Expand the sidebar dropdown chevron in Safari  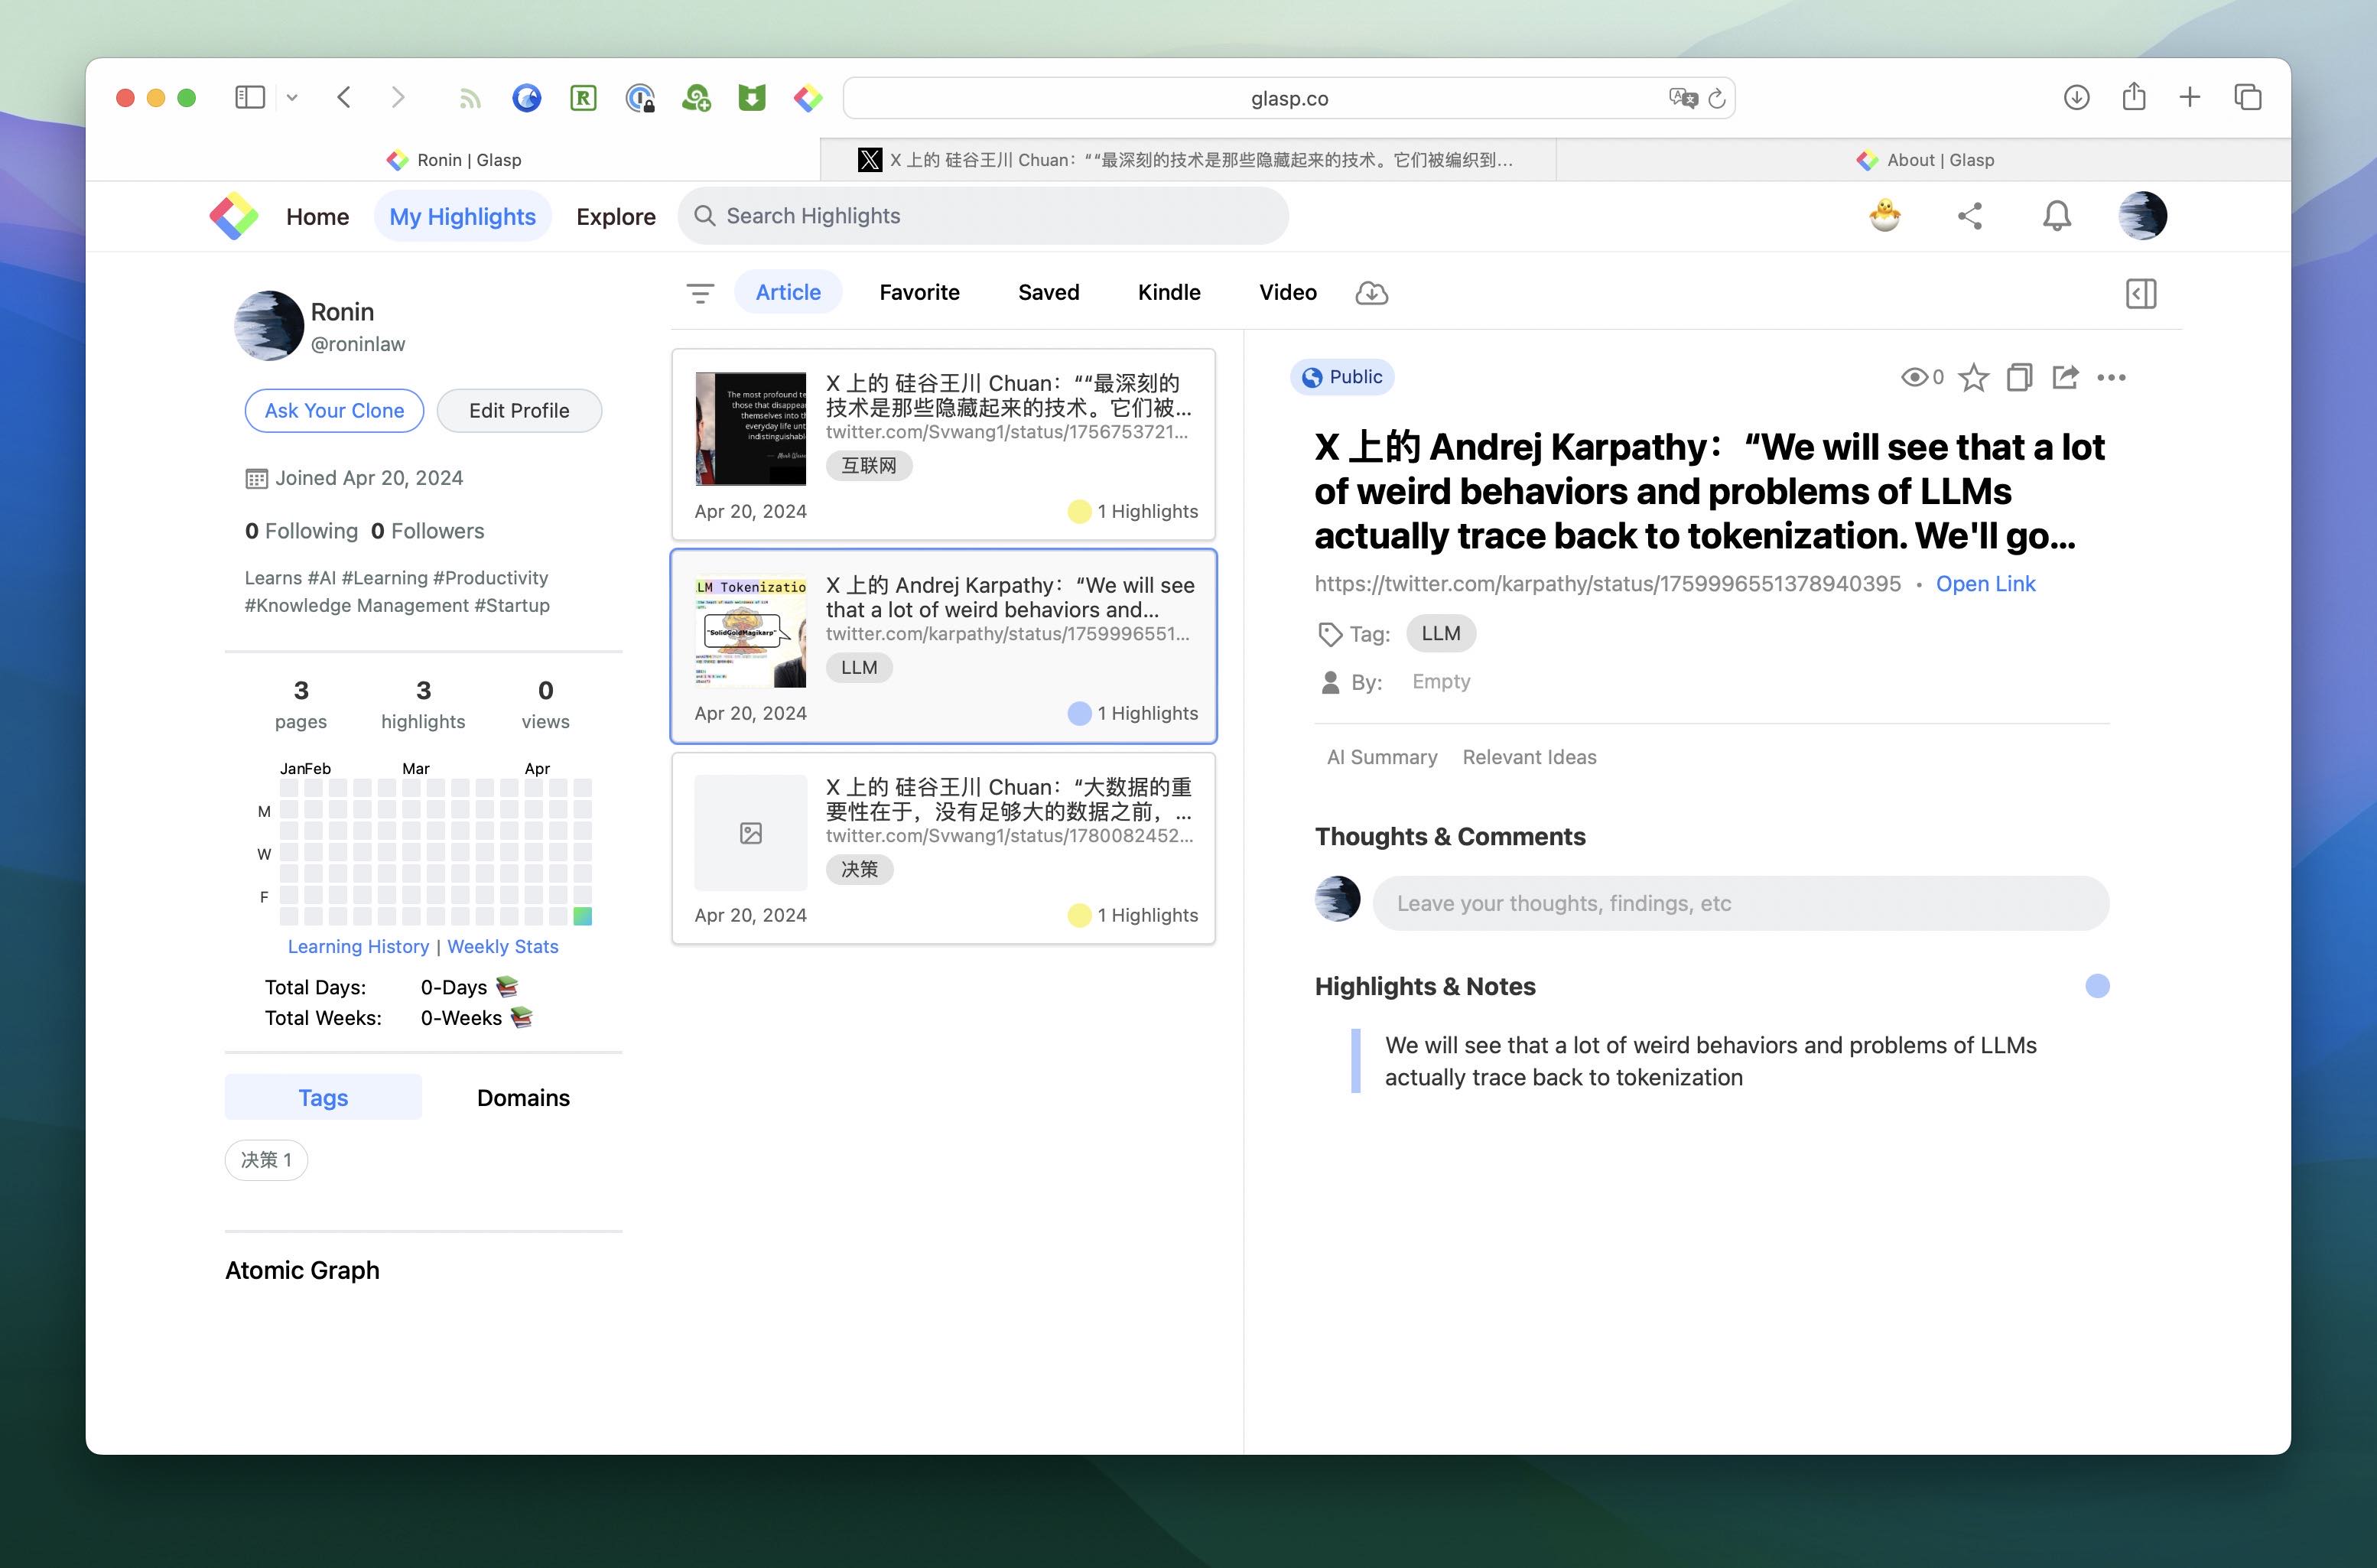(292, 97)
